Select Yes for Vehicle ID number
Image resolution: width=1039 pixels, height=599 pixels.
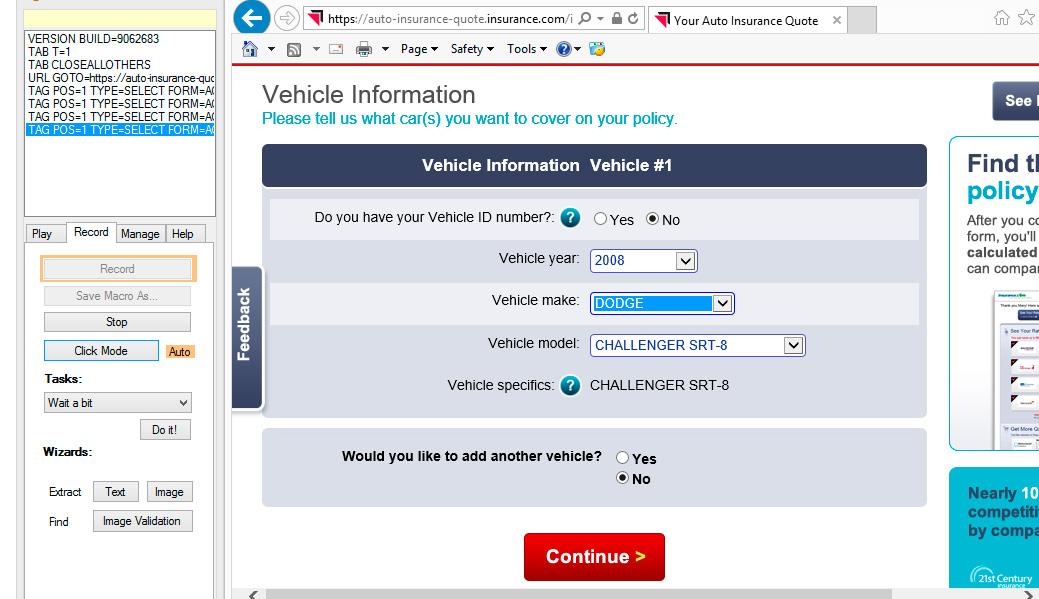point(600,219)
